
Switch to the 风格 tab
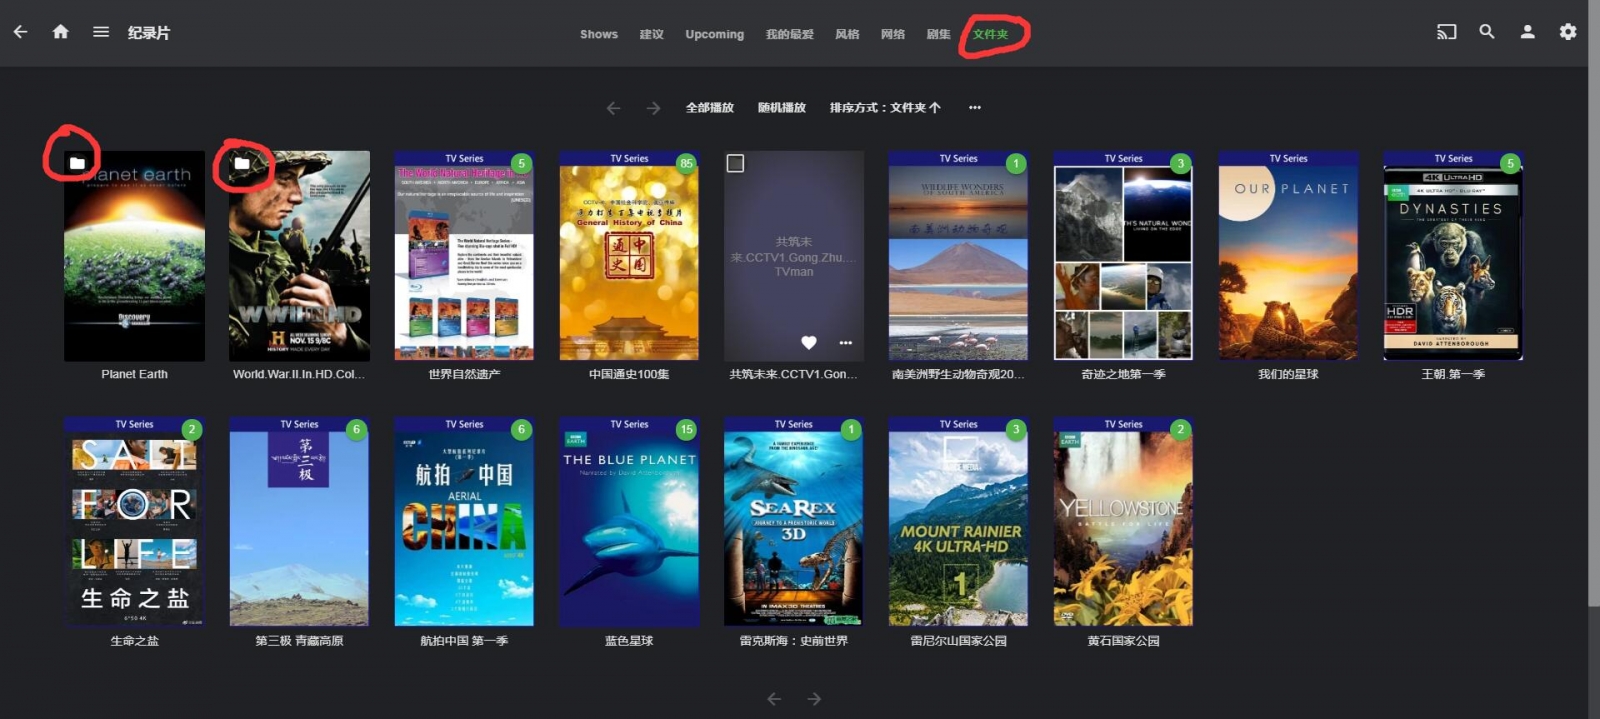click(848, 34)
